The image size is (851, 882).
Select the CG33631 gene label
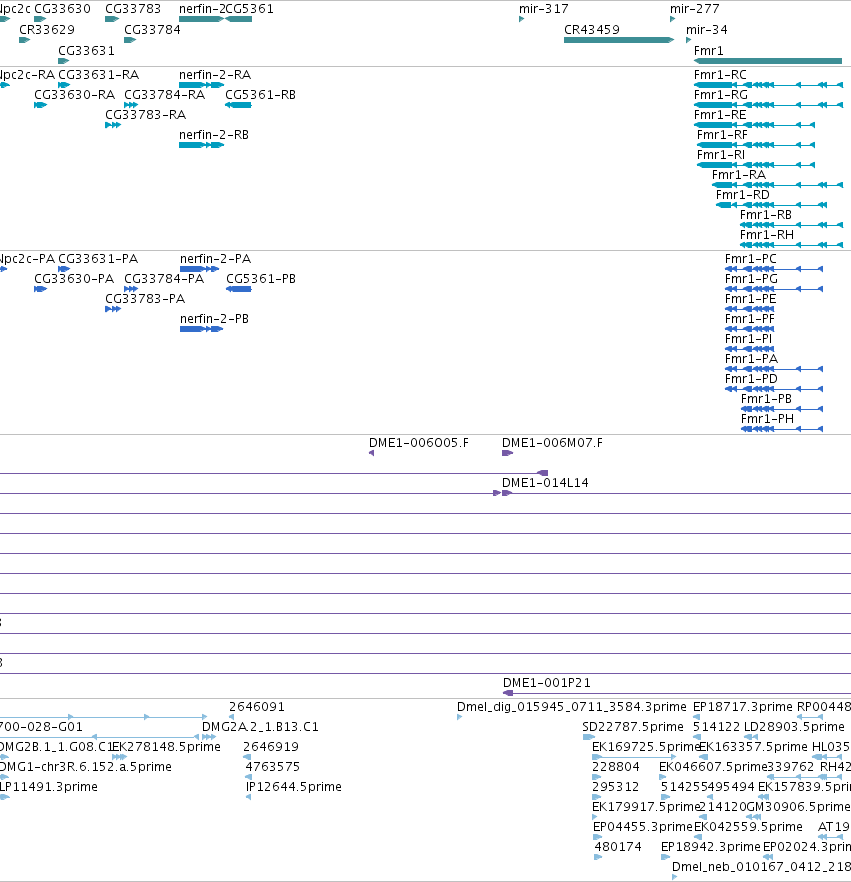tap(86, 51)
